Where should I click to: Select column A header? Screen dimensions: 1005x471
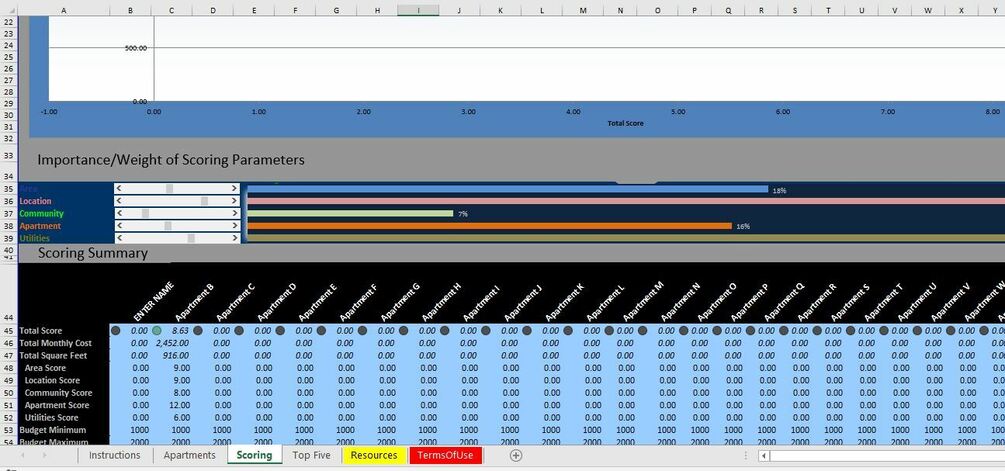(x=64, y=10)
